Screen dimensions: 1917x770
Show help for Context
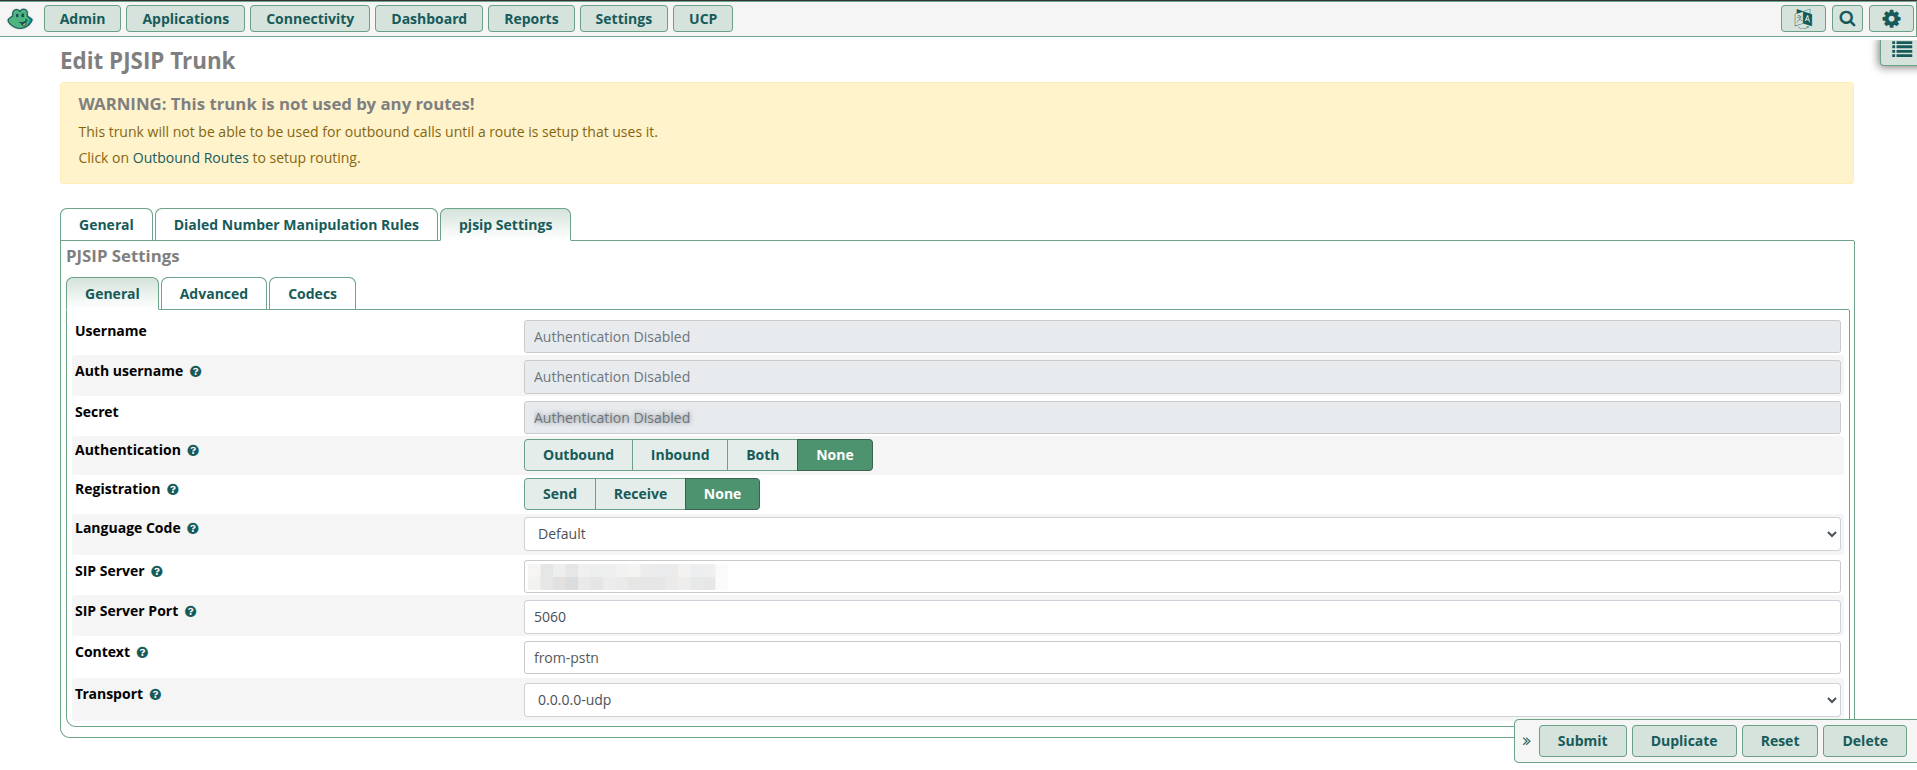[142, 653]
